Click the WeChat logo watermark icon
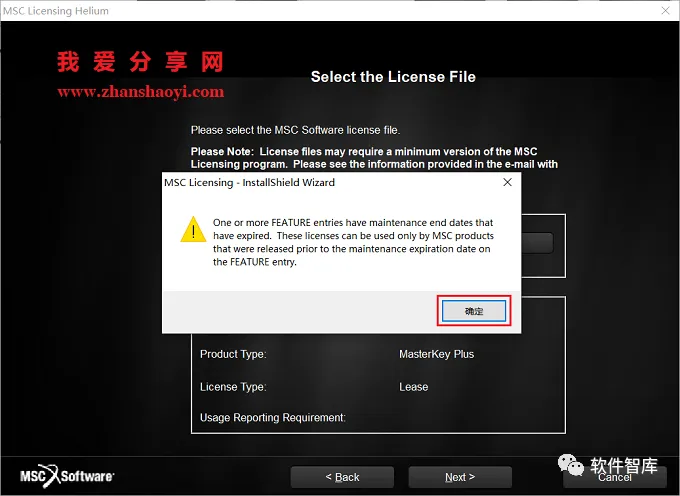This screenshot has height=496, width=680. pyautogui.click(x=571, y=465)
